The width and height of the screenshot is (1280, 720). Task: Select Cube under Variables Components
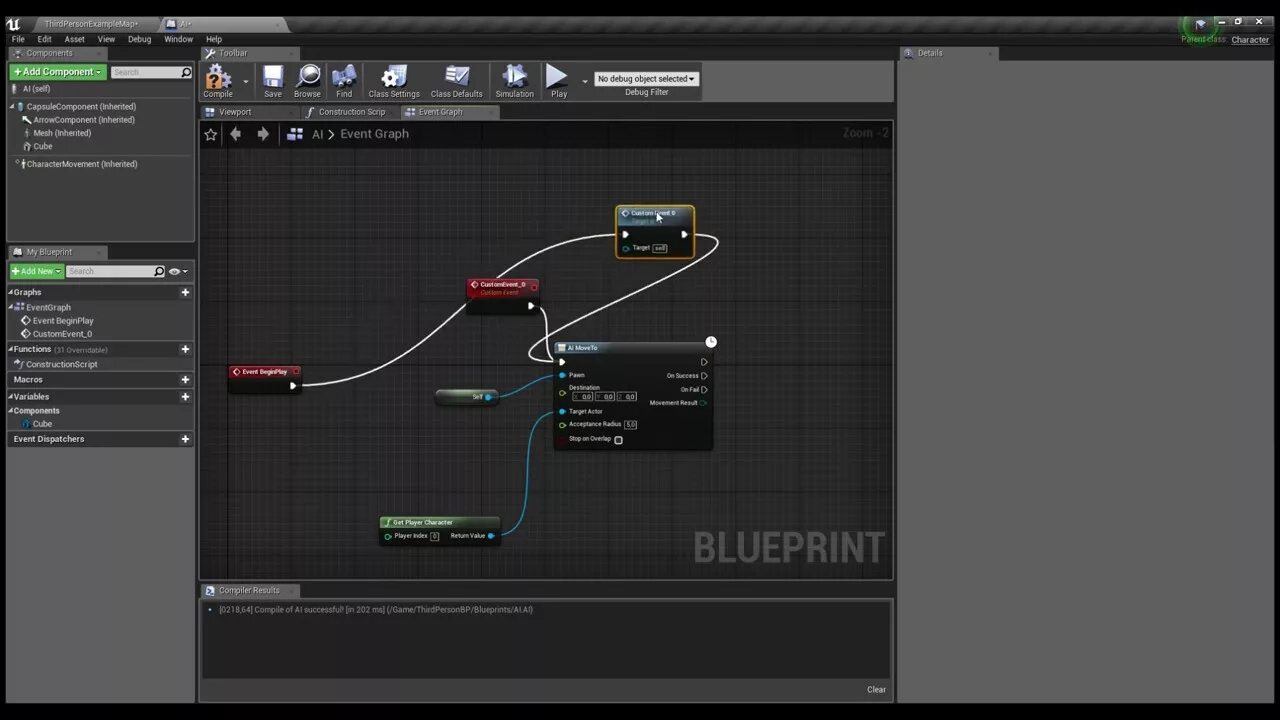tap(42, 424)
